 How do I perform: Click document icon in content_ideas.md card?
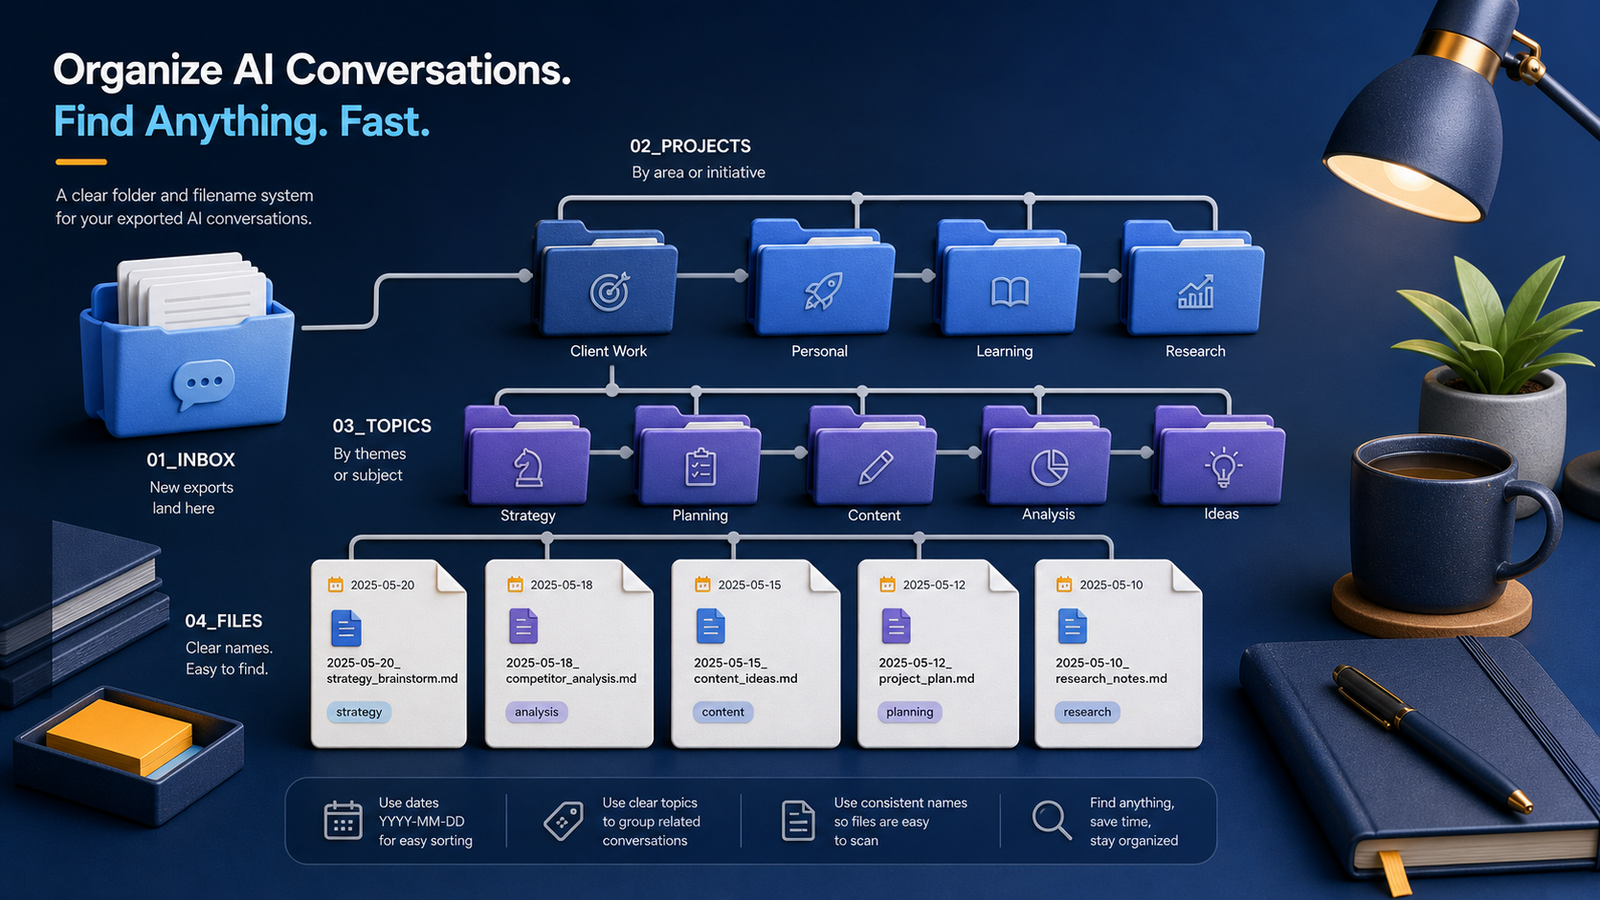pyautogui.click(x=711, y=626)
